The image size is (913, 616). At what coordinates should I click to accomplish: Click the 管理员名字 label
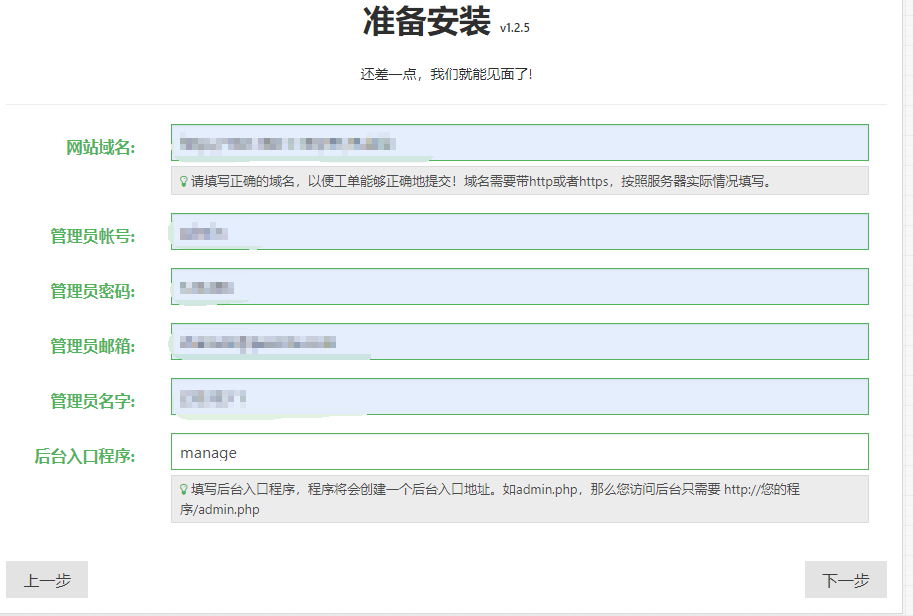pos(93,401)
